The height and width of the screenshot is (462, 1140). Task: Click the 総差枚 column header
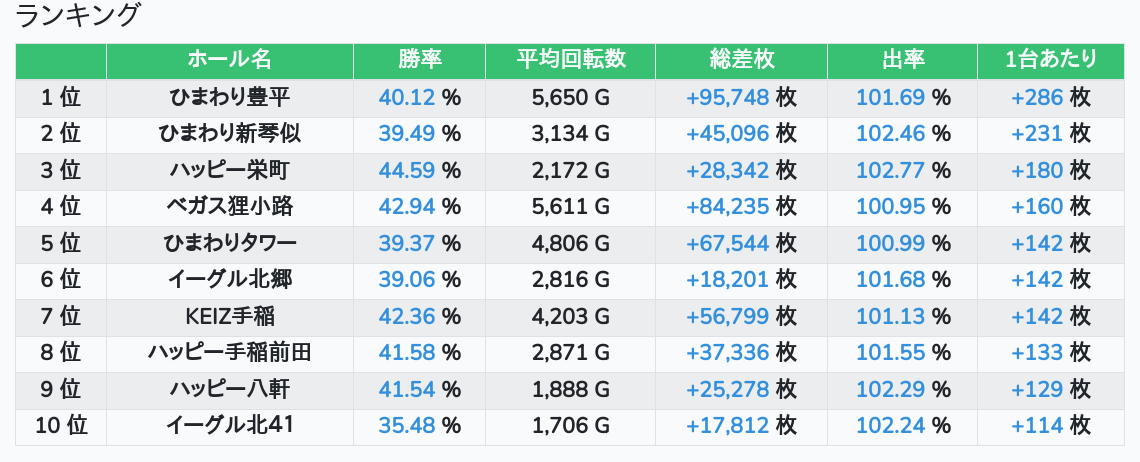(741, 60)
